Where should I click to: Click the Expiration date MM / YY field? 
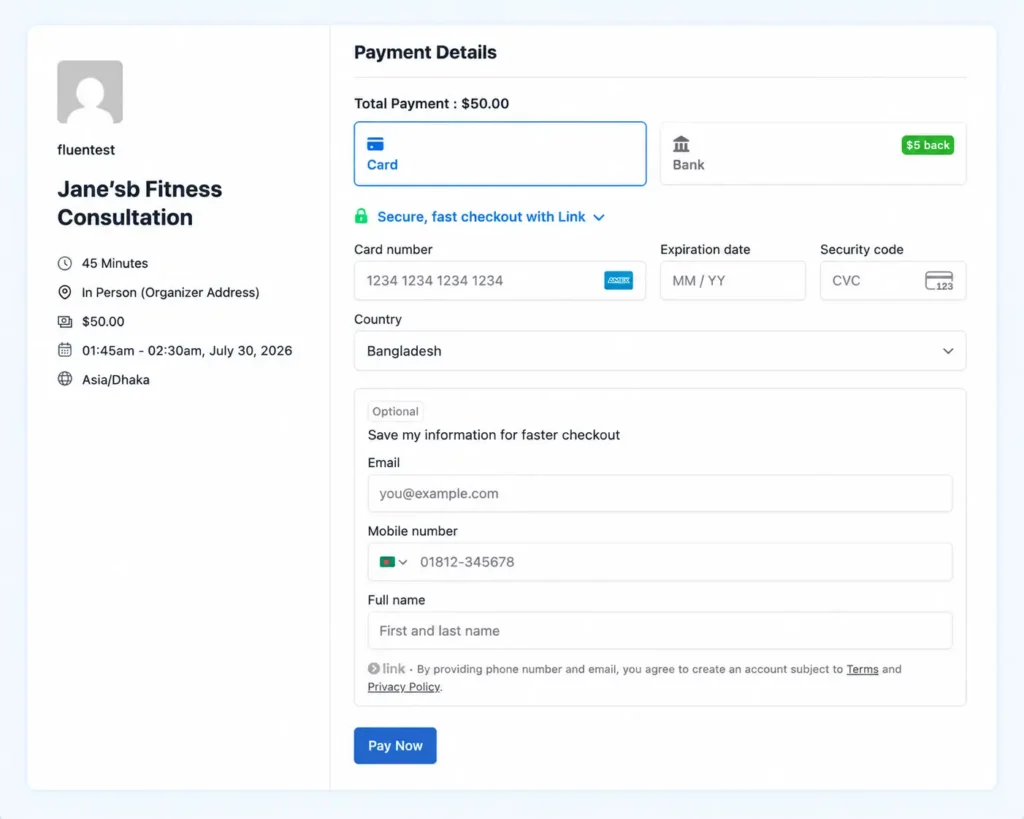click(733, 281)
